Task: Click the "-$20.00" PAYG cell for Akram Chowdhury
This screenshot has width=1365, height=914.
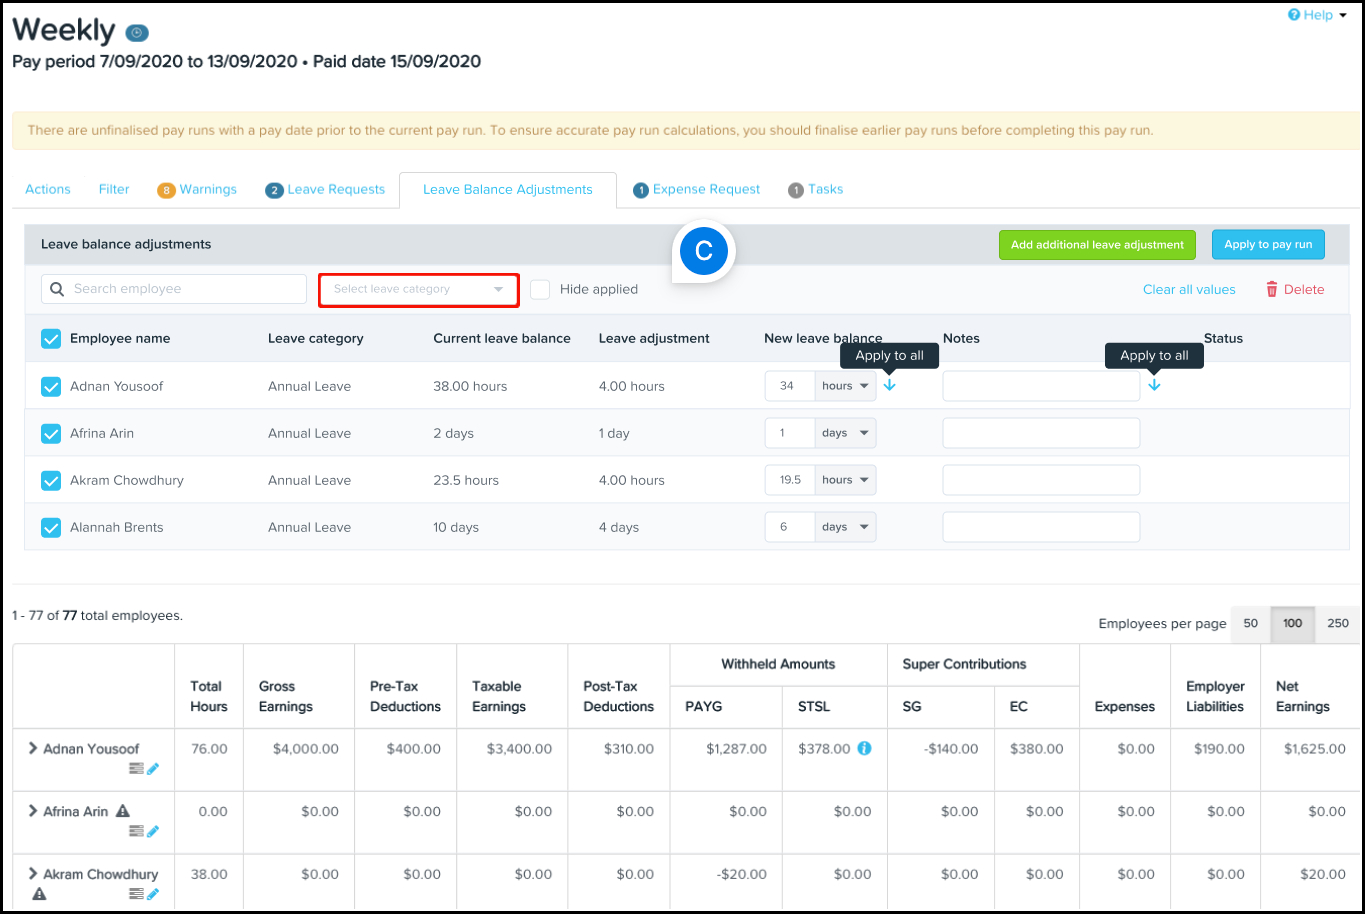Action: [x=741, y=874]
